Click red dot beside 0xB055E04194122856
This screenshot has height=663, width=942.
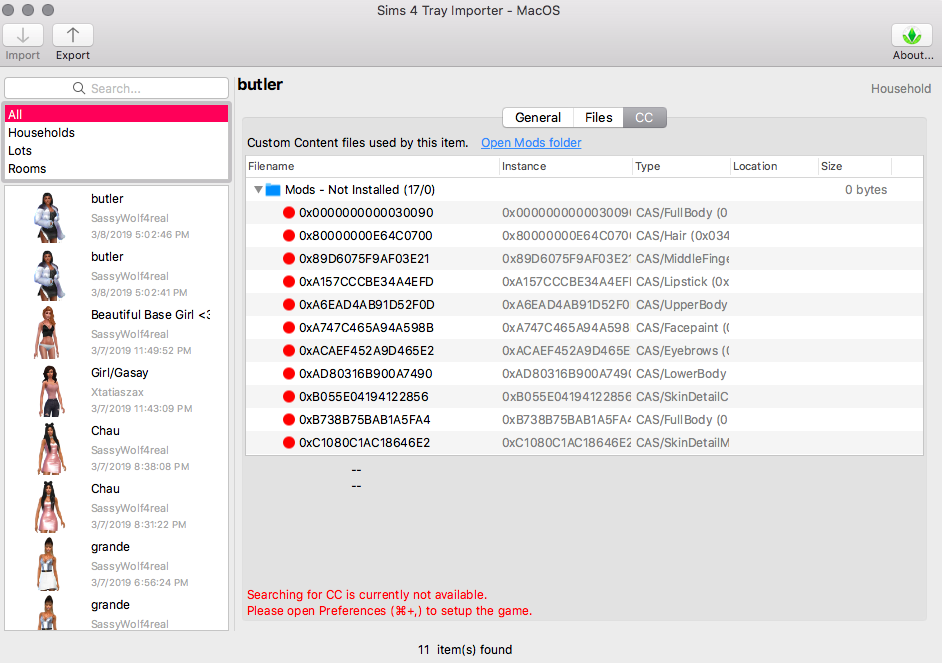[x=289, y=397]
